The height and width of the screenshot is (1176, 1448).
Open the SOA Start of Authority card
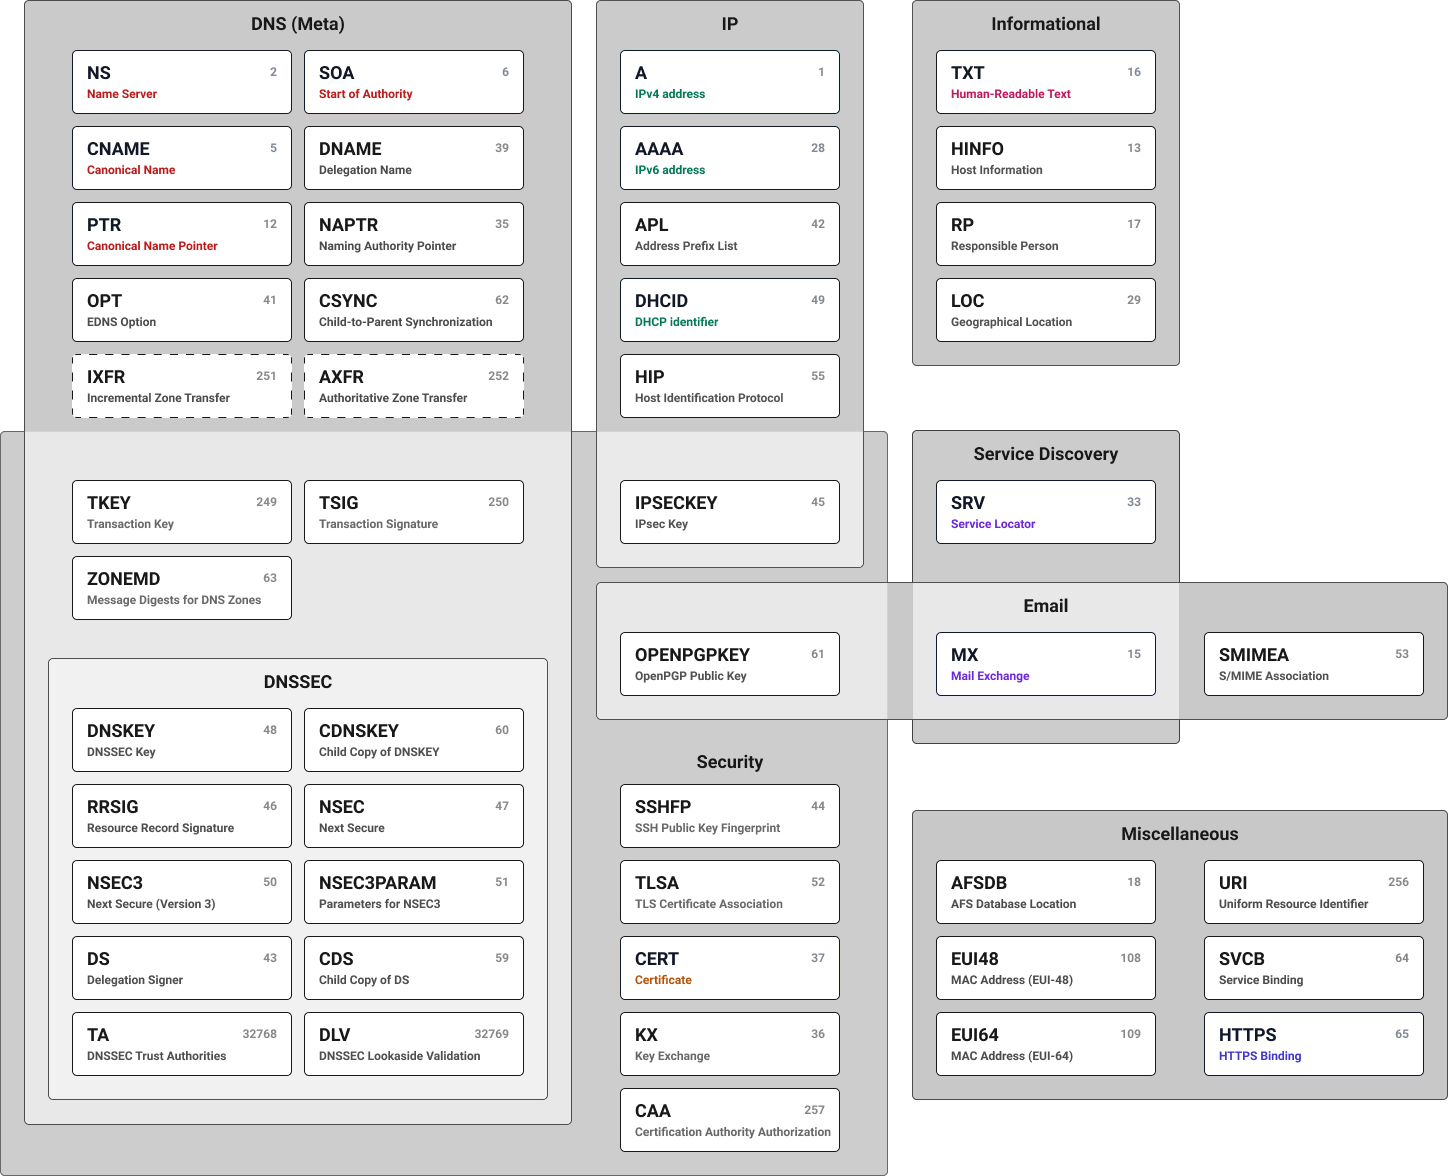pyautogui.click(x=413, y=82)
